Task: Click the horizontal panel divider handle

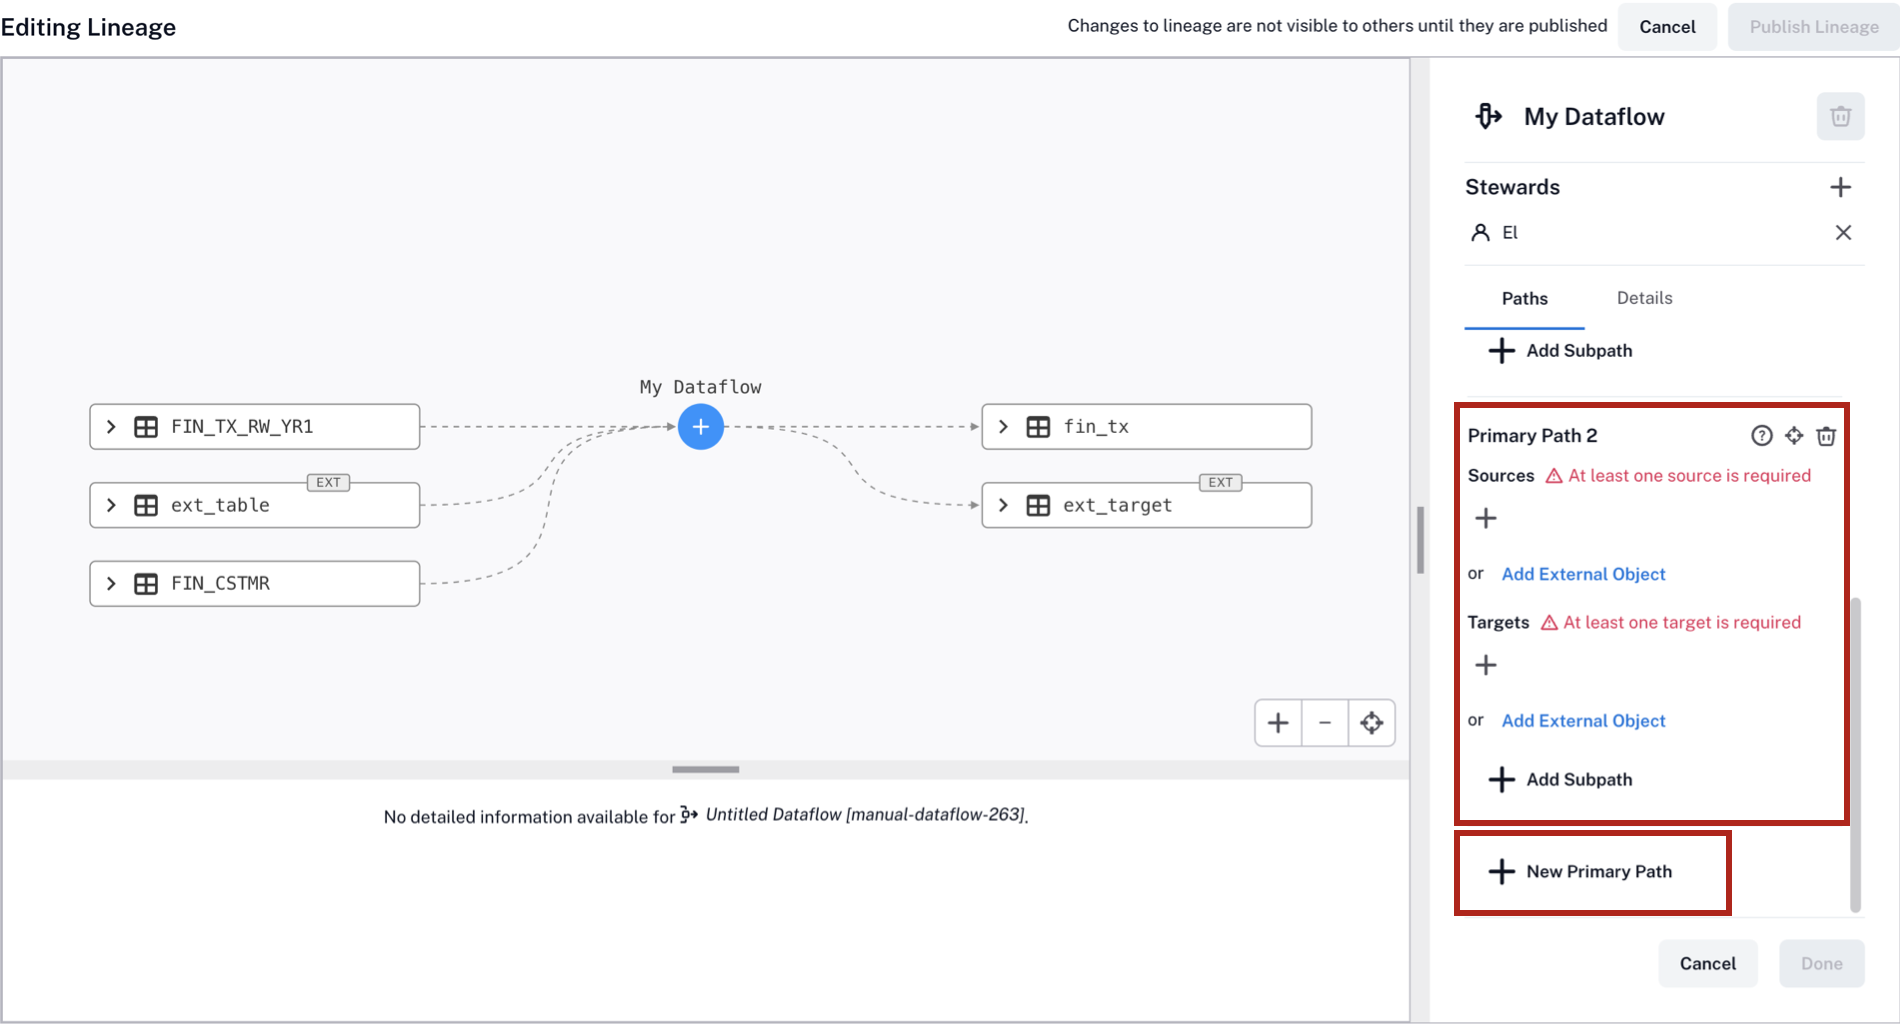Action: click(x=705, y=769)
